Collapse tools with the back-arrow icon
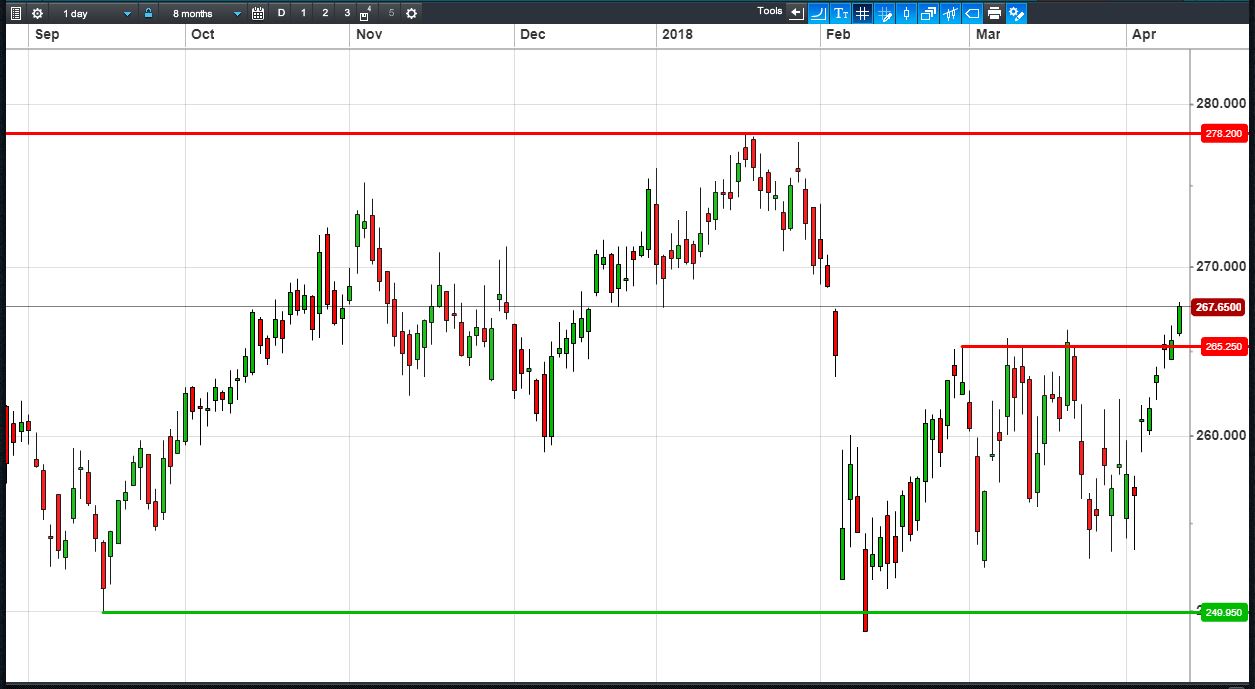The width and height of the screenshot is (1255, 689). click(797, 13)
